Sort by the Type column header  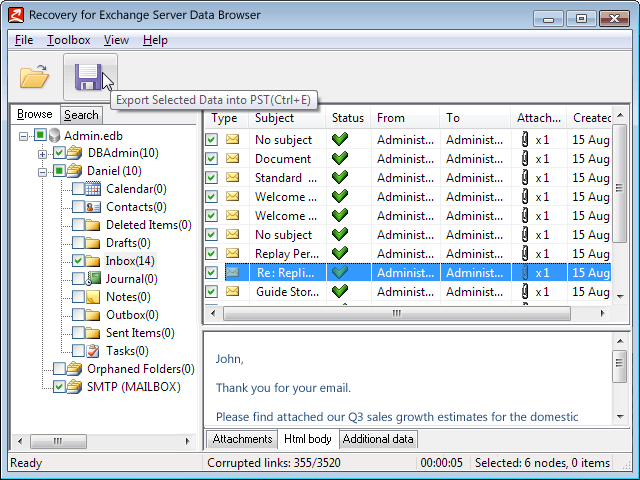pos(226,118)
